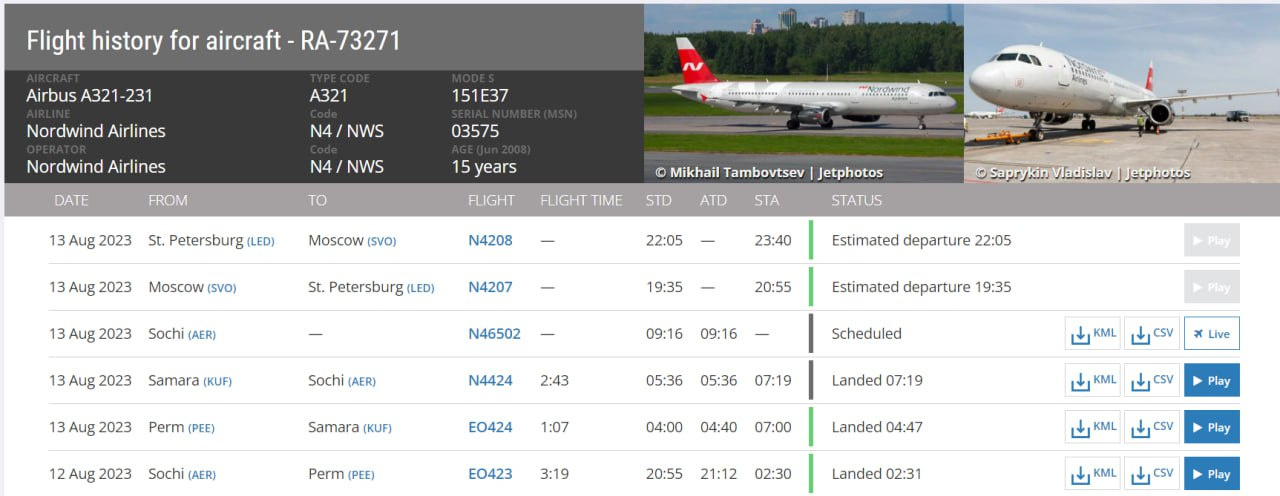Open Mikhail Tambovtsev's aircraft photo
This screenshot has height=496, width=1280.
[x=803, y=93]
